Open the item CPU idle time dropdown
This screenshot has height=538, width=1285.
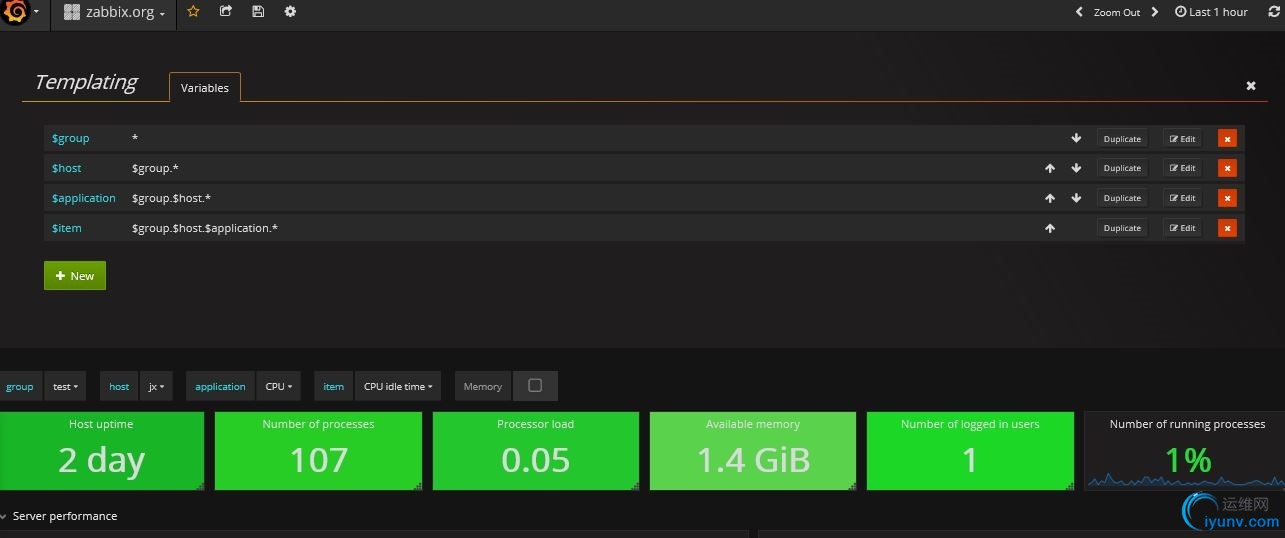coord(398,386)
